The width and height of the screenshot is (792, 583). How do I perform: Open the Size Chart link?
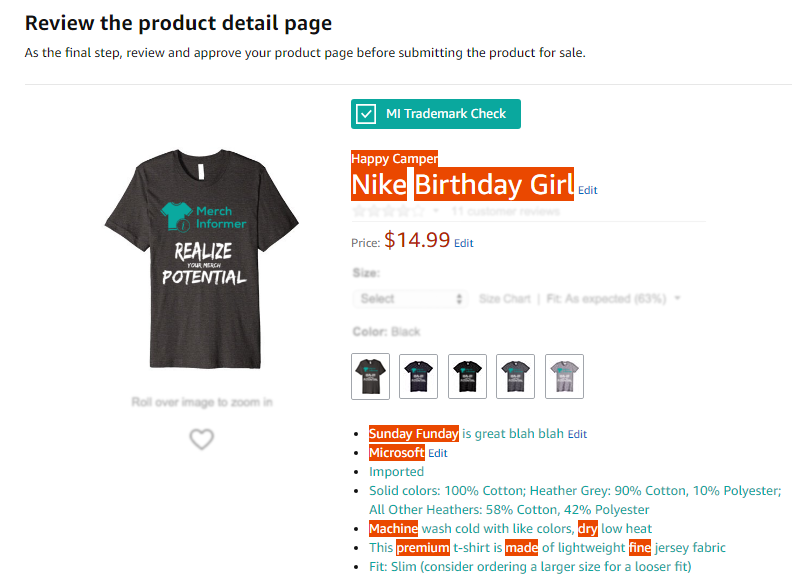505,299
